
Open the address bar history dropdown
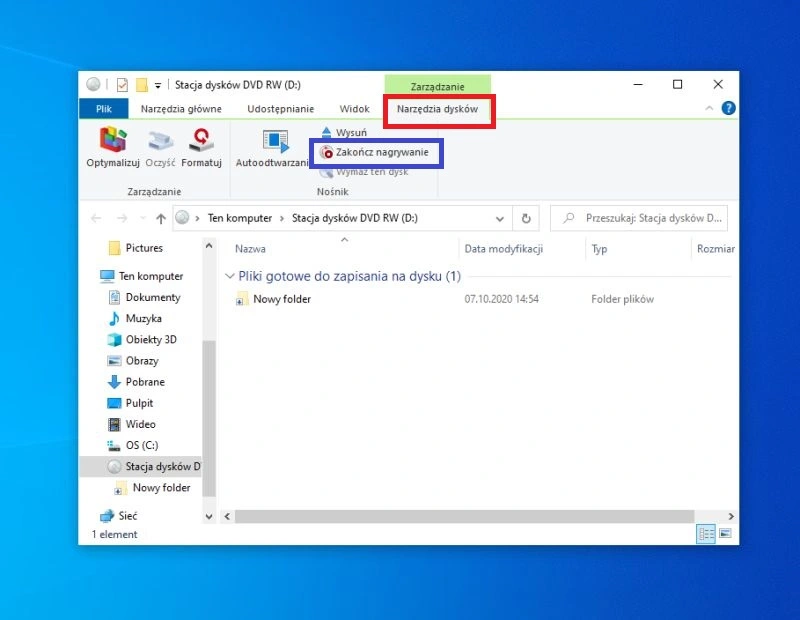pos(500,218)
